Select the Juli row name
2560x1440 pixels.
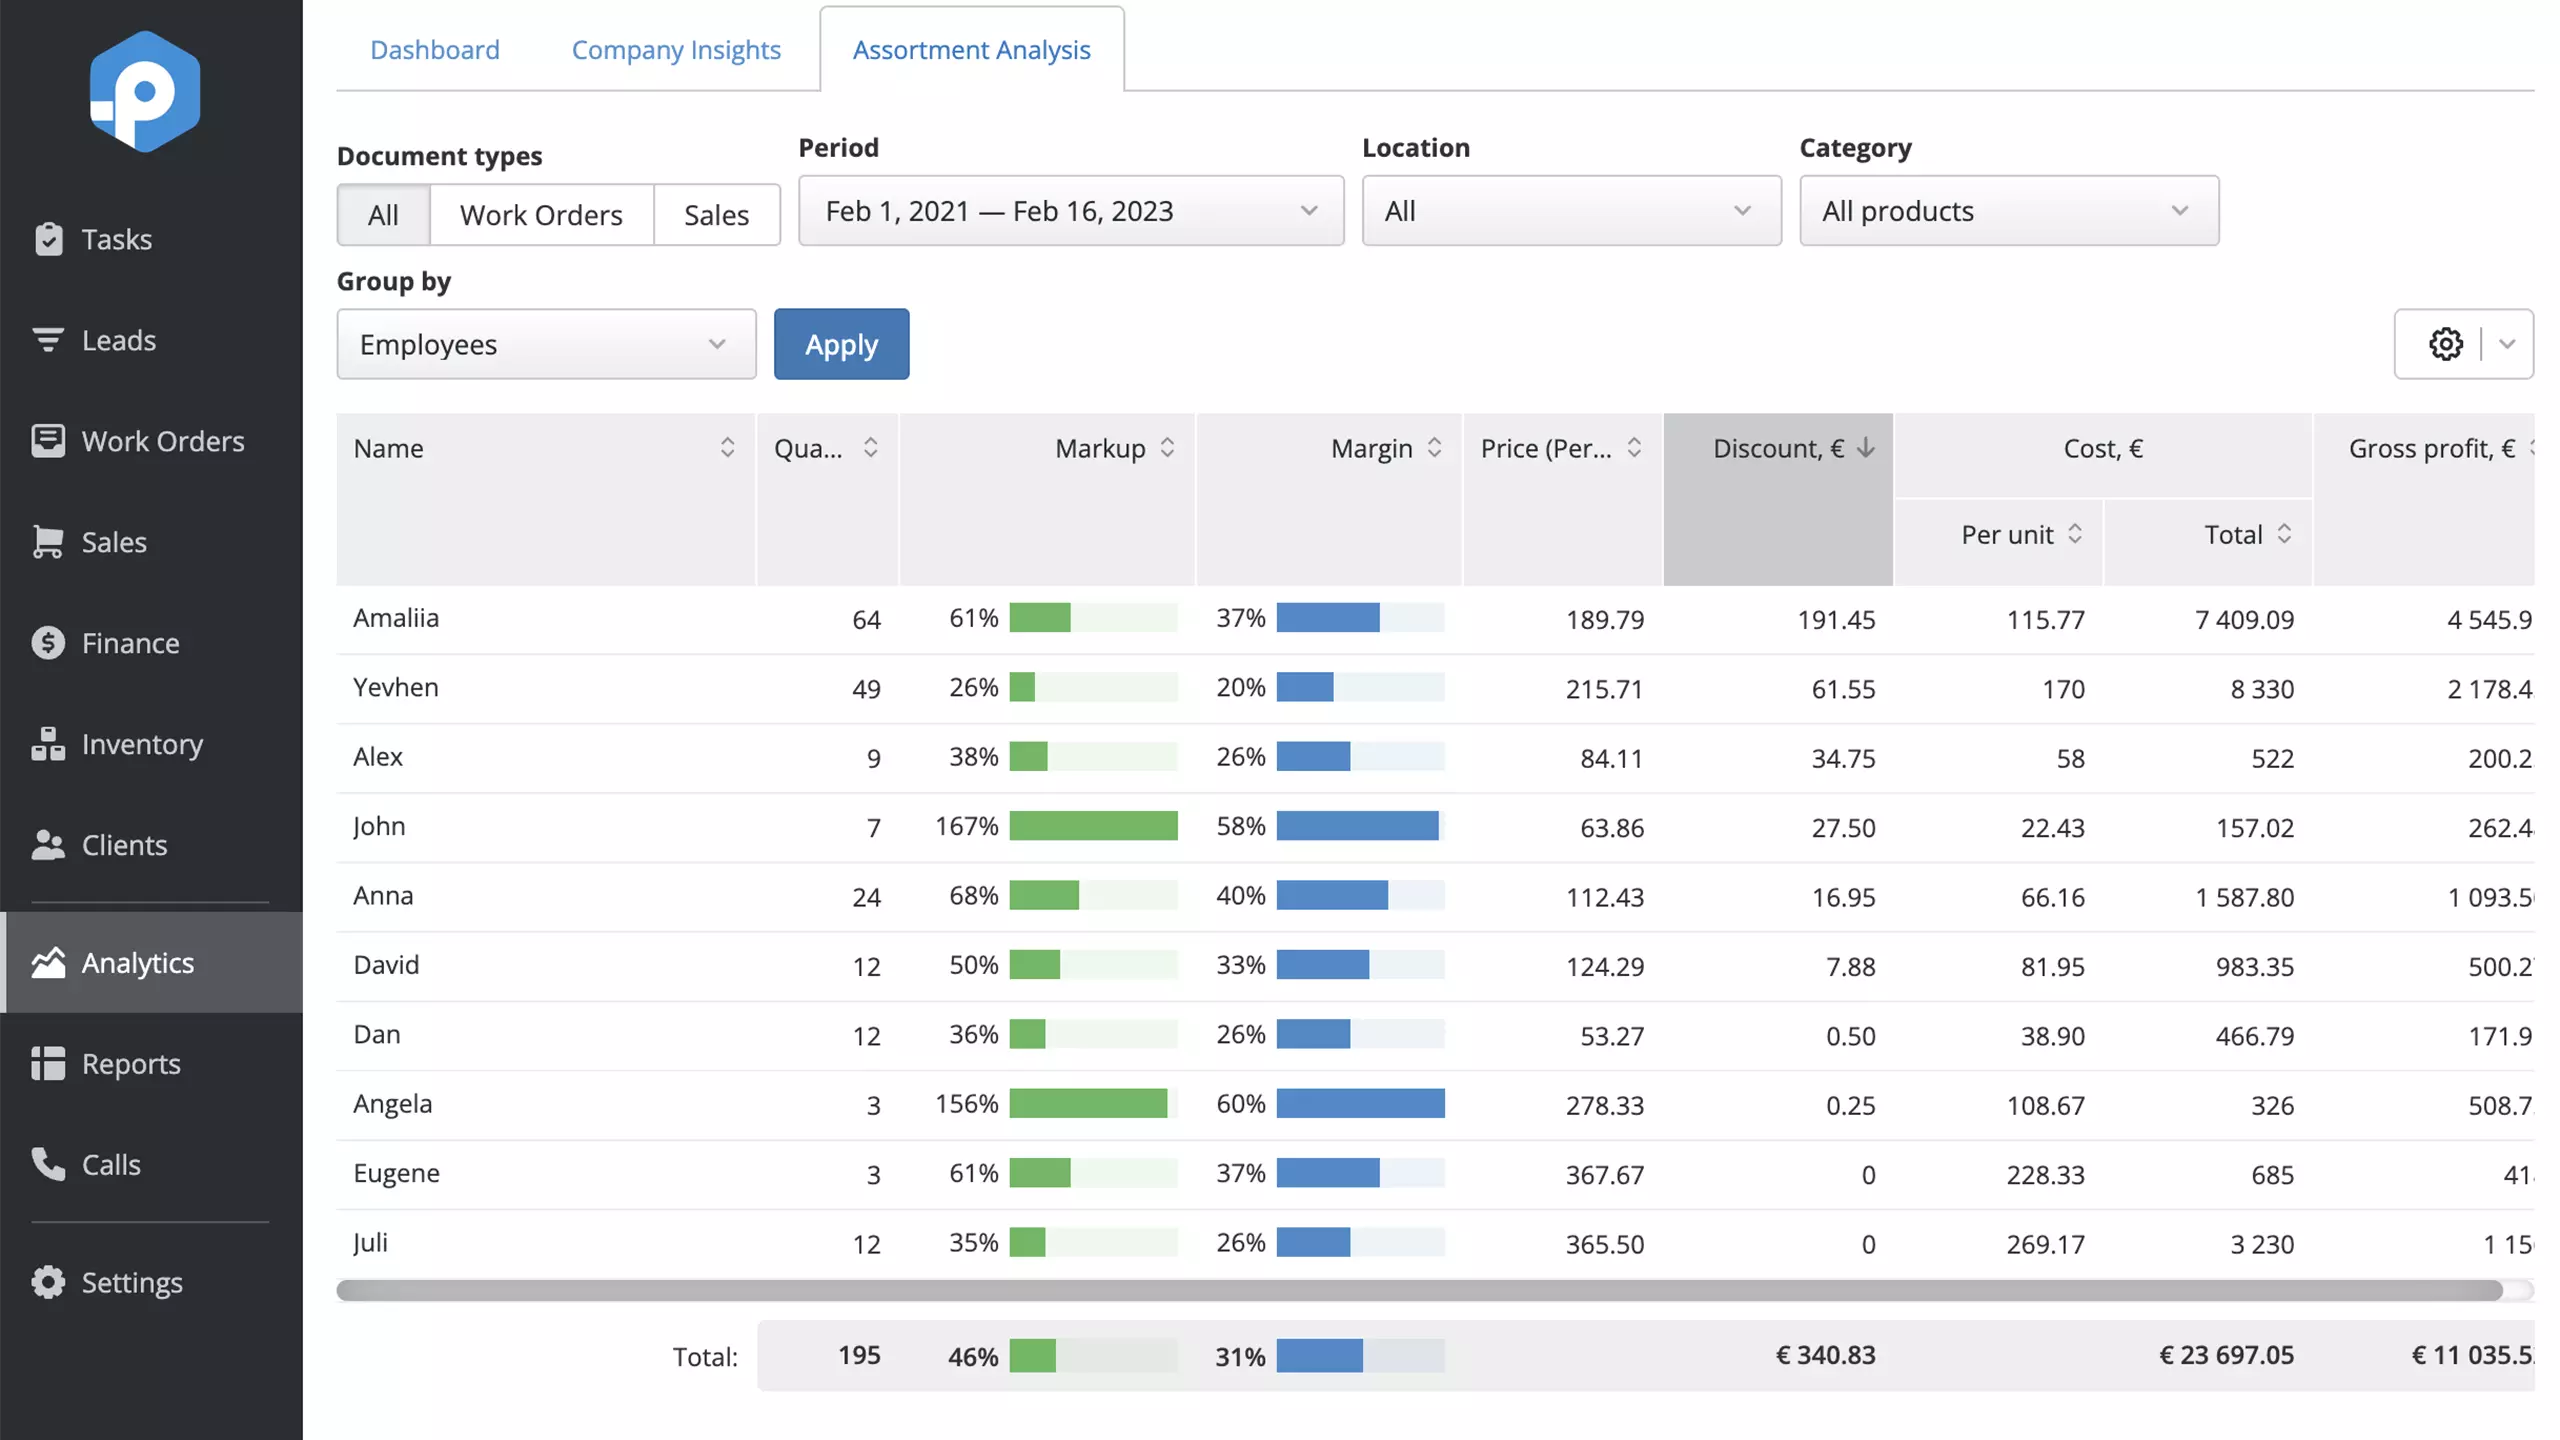[370, 1242]
